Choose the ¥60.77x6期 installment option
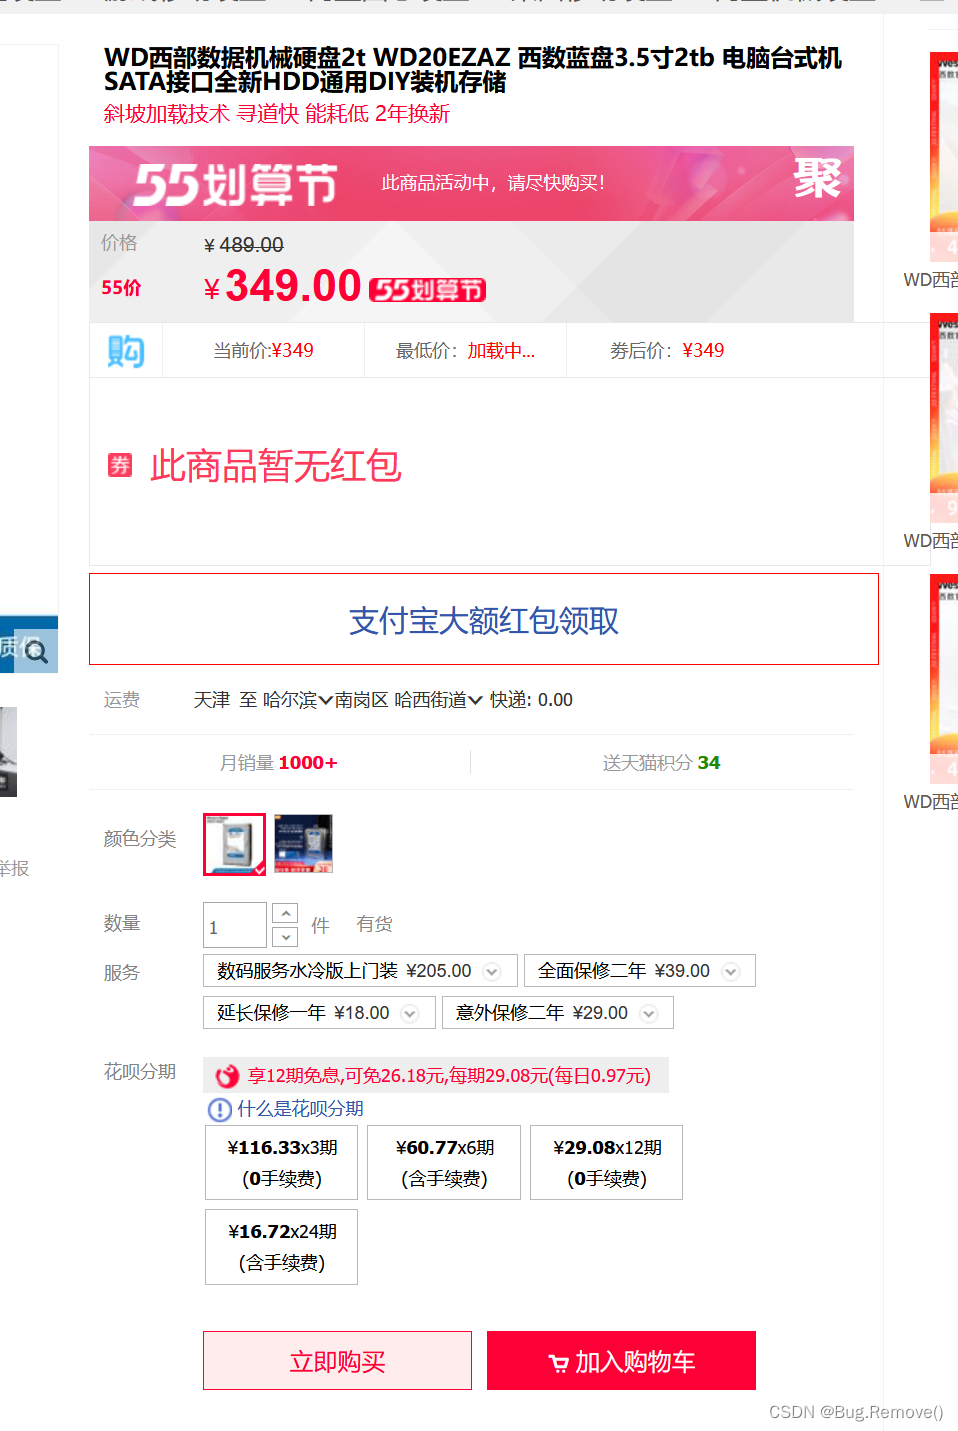Image resolution: width=958 pixels, height=1431 pixels. 444,1163
